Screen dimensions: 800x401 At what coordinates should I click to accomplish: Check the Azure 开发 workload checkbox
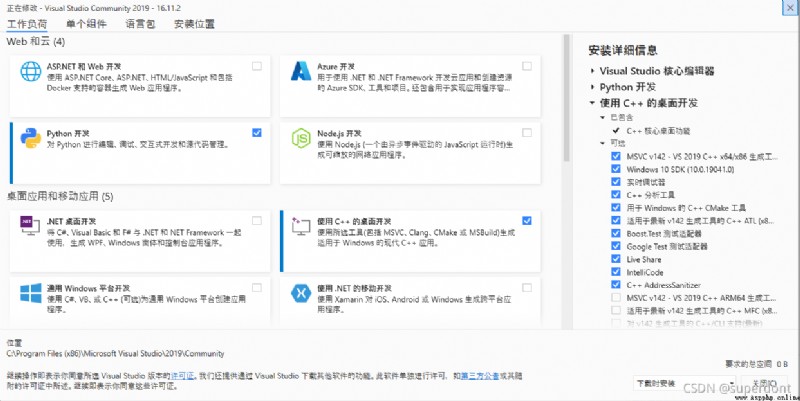527,66
